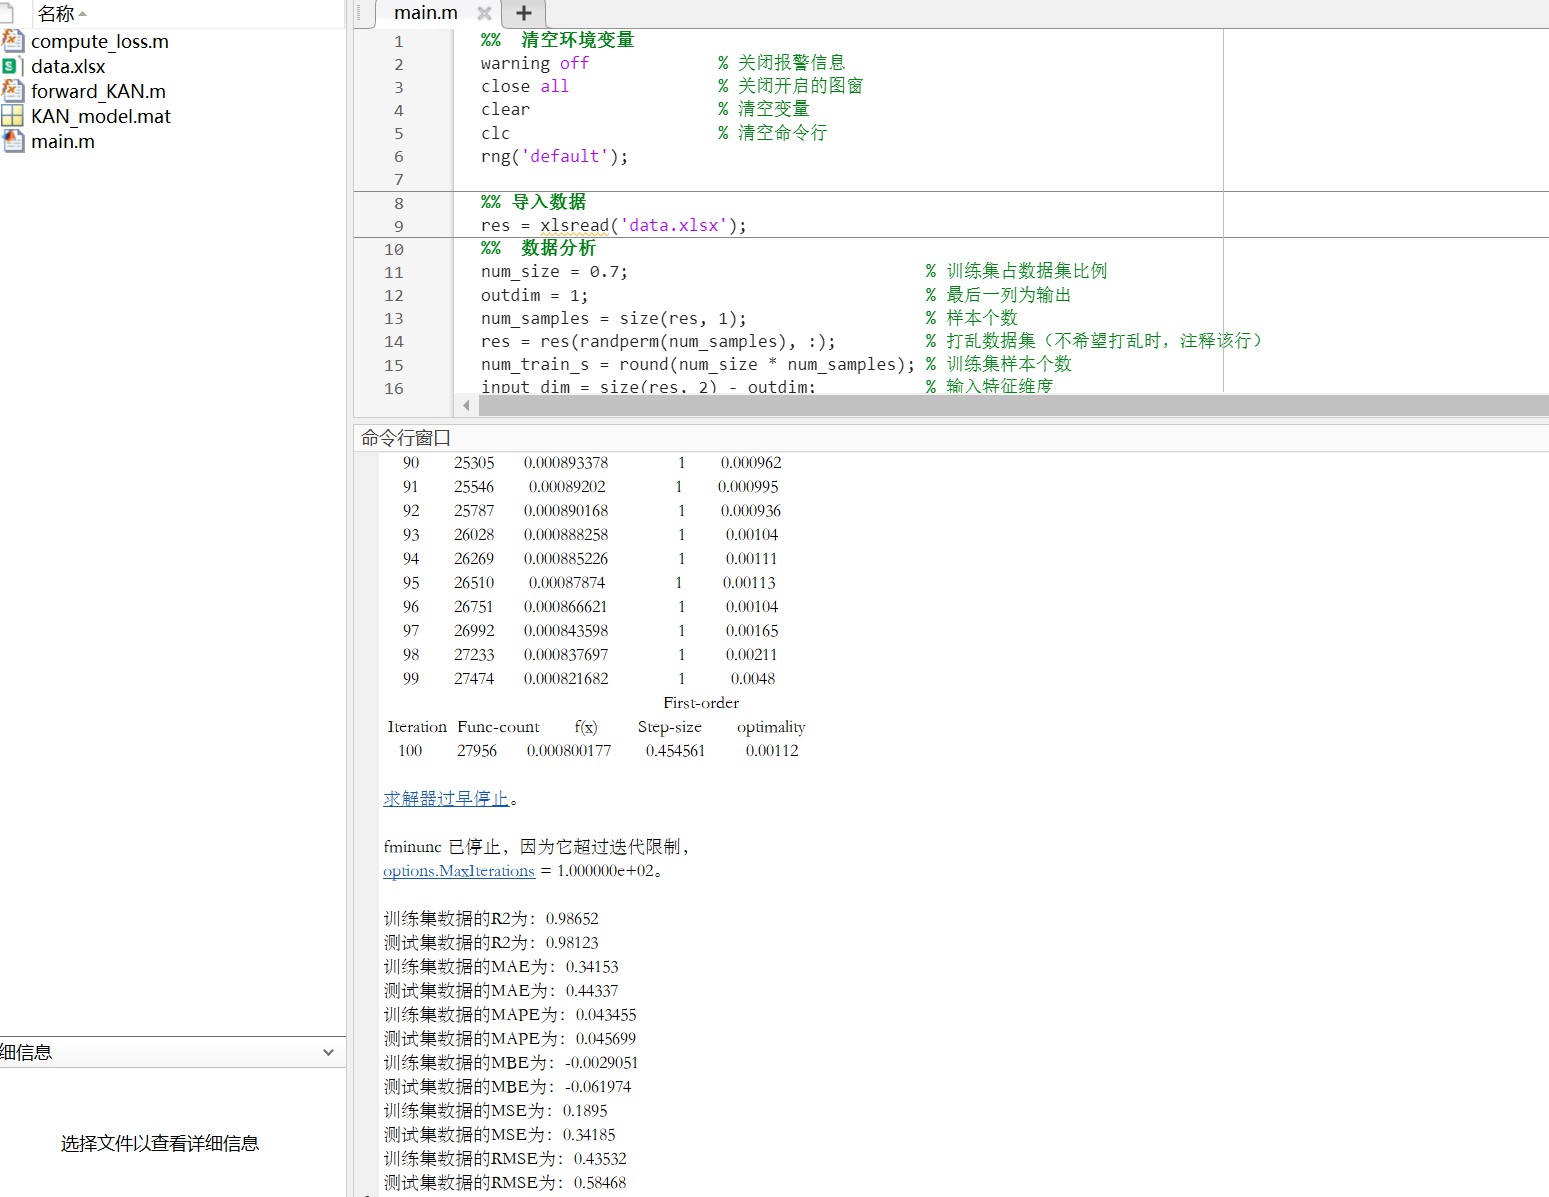
Task: Click line number 10 in editor gutter
Action: click(x=394, y=249)
